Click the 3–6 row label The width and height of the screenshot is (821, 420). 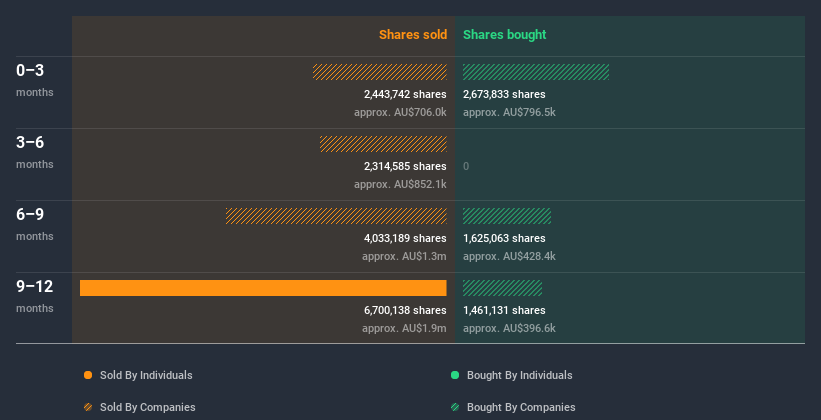(30, 142)
